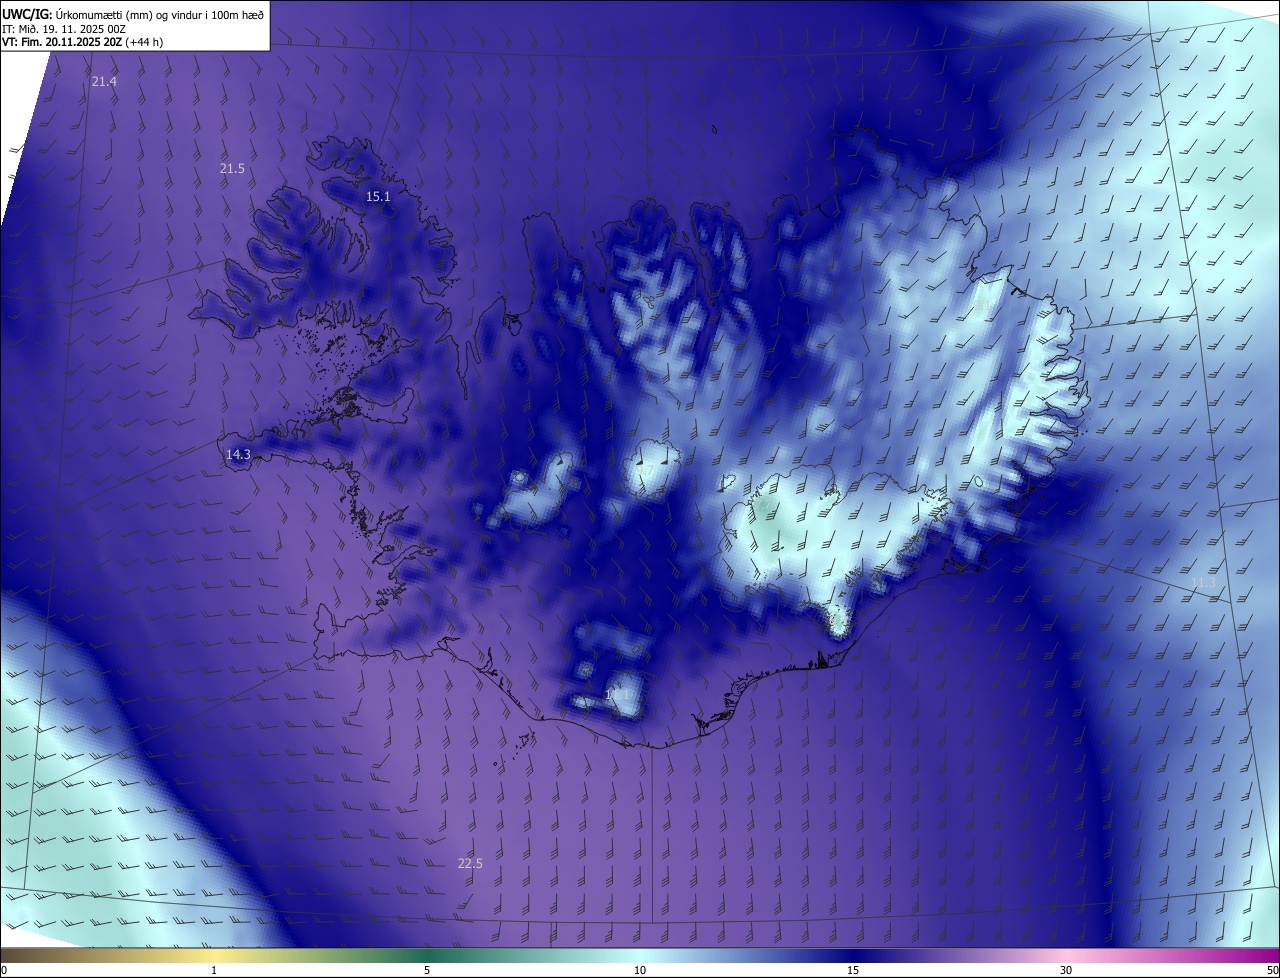Click the colour scale tick label "15"
Viewport: 1280px width, 978px height.
coord(853,970)
